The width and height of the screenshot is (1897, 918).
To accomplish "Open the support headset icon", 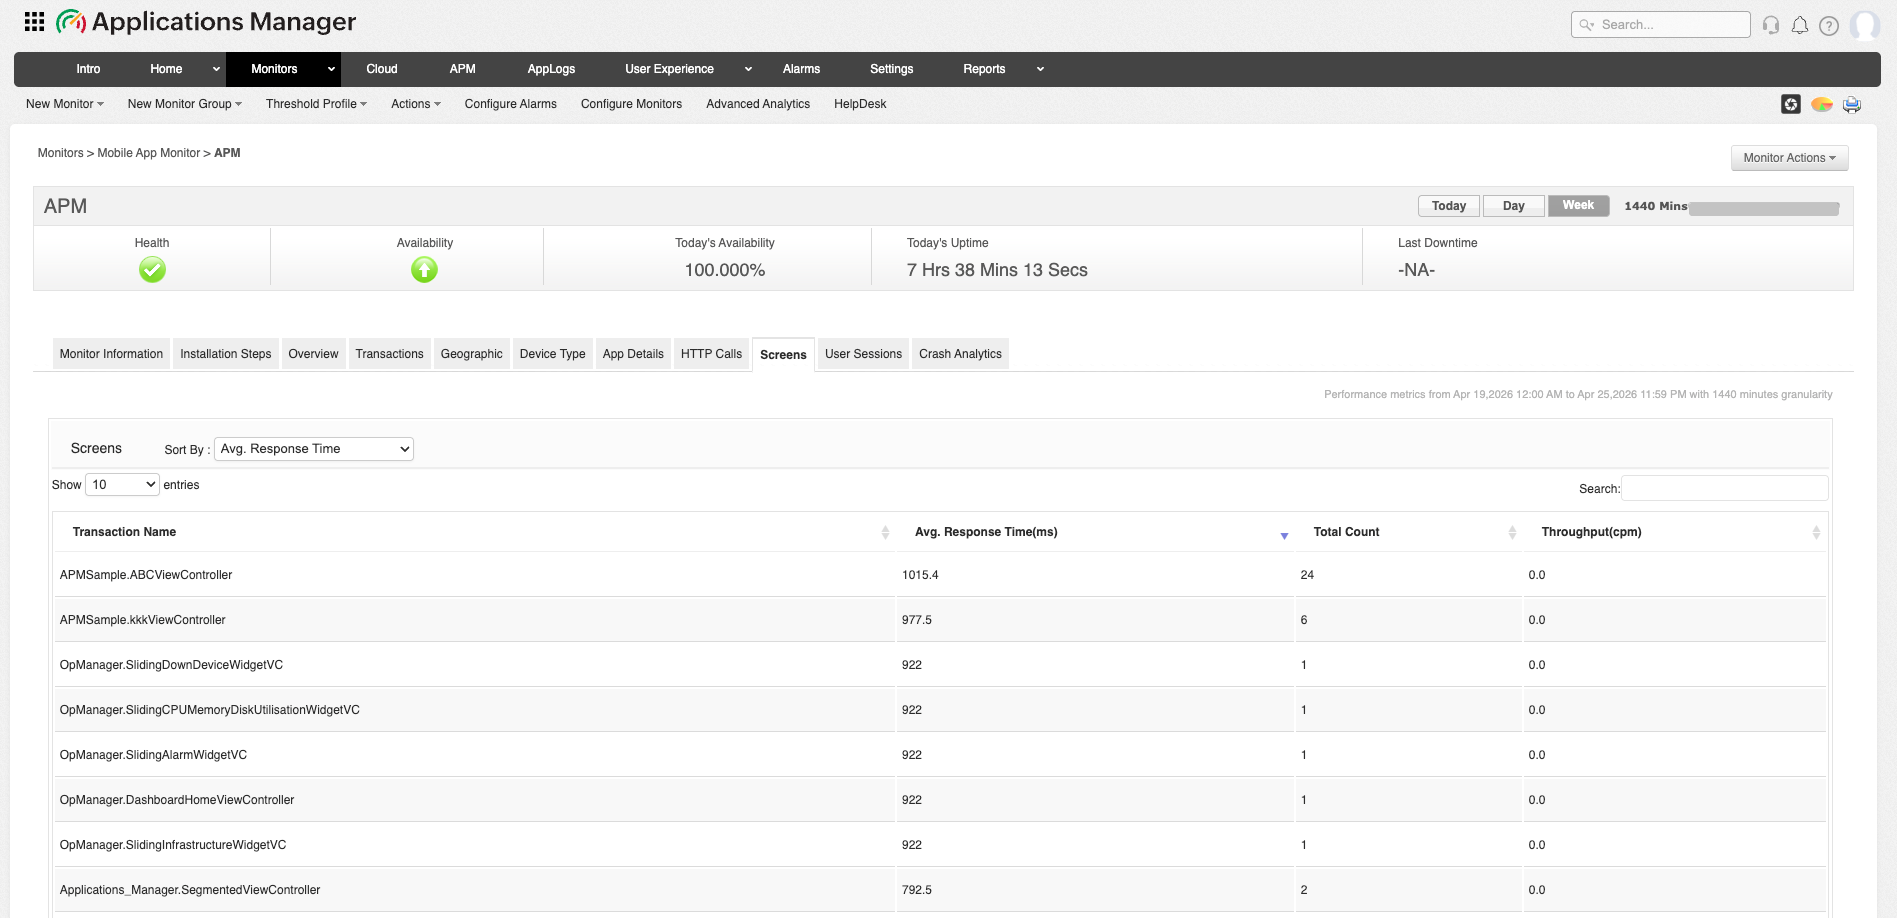I will (x=1771, y=25).
